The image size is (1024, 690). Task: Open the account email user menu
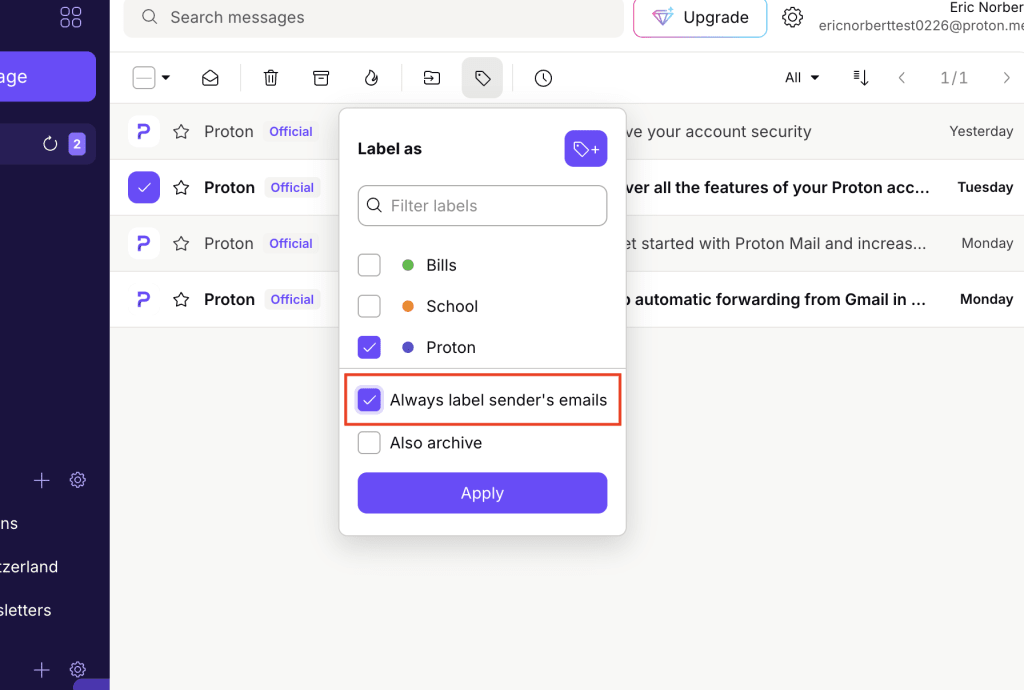[921, 17]
